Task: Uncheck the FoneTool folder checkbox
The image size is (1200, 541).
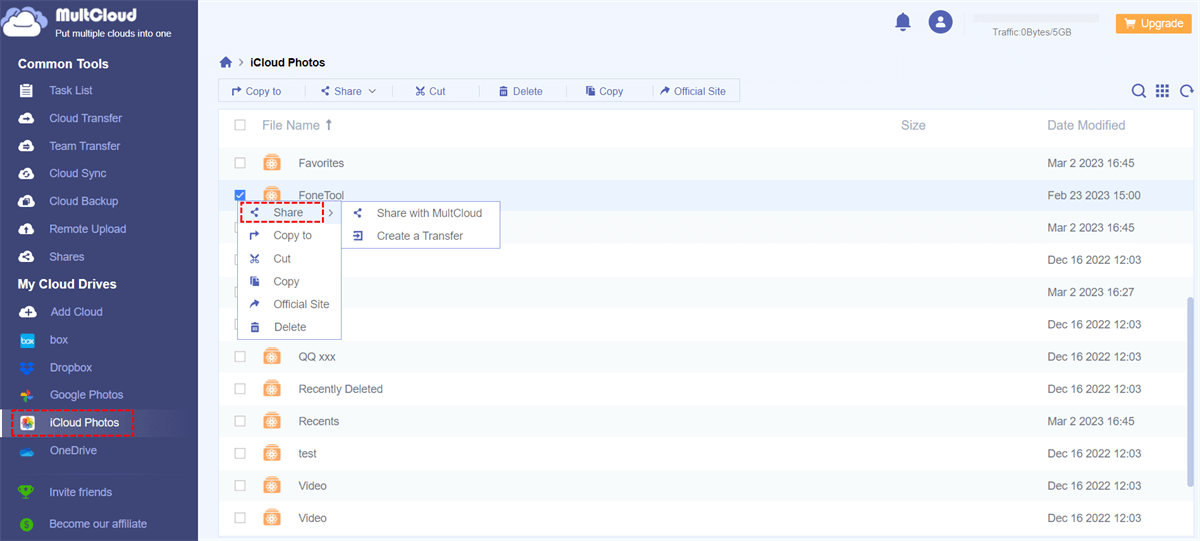Action: [240, 195]
